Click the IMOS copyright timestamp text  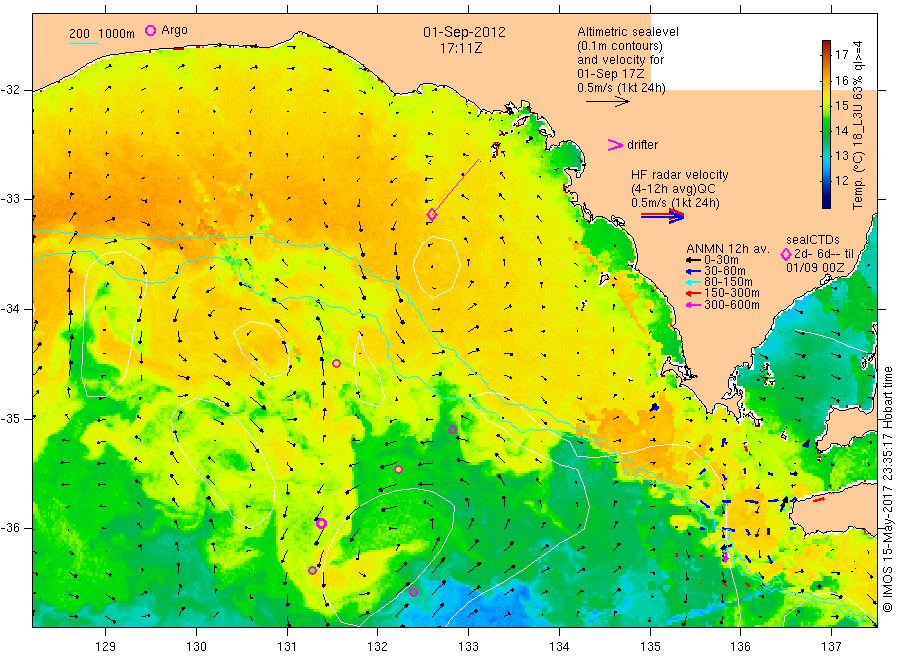[x=887, y=489]
